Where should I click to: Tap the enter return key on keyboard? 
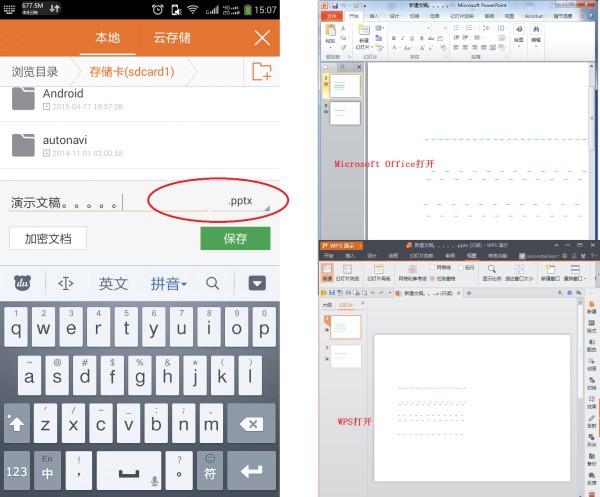click(x=251, y=471)
